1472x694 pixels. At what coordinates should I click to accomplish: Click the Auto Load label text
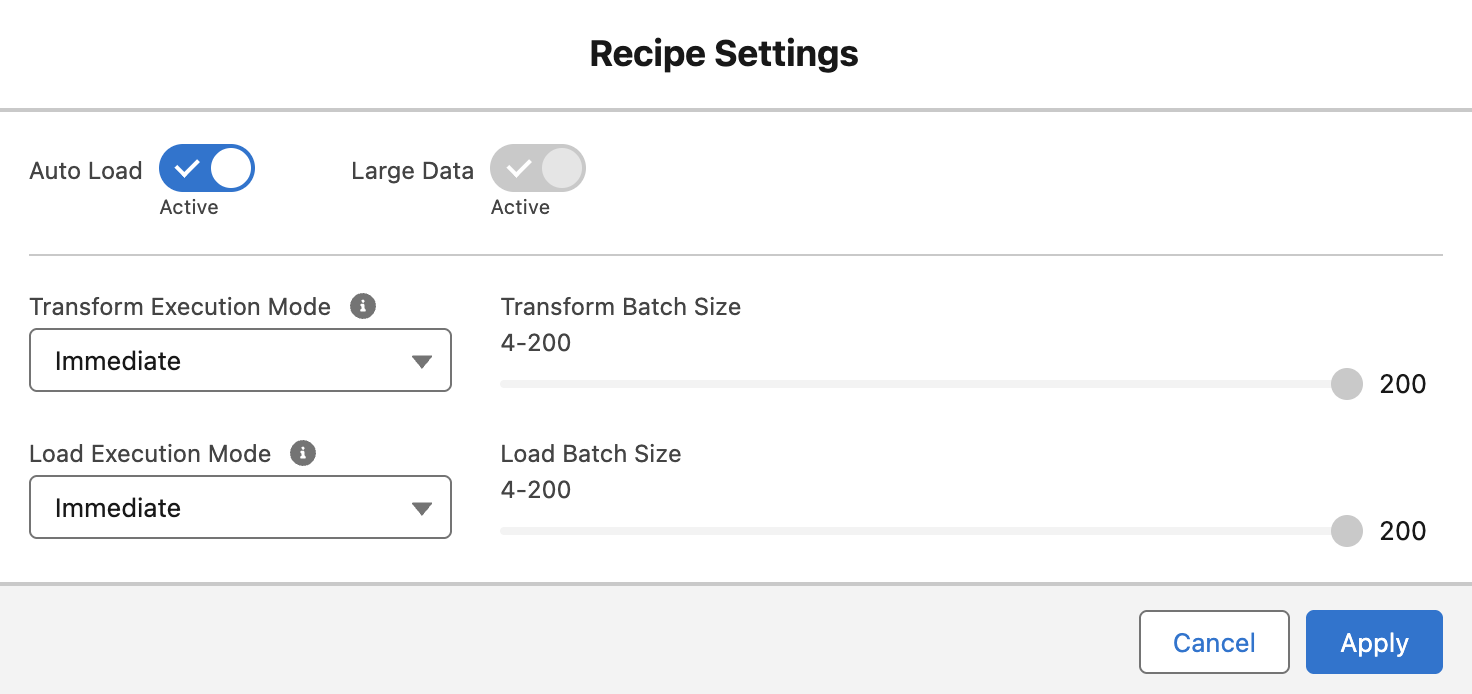pos(86,171)
